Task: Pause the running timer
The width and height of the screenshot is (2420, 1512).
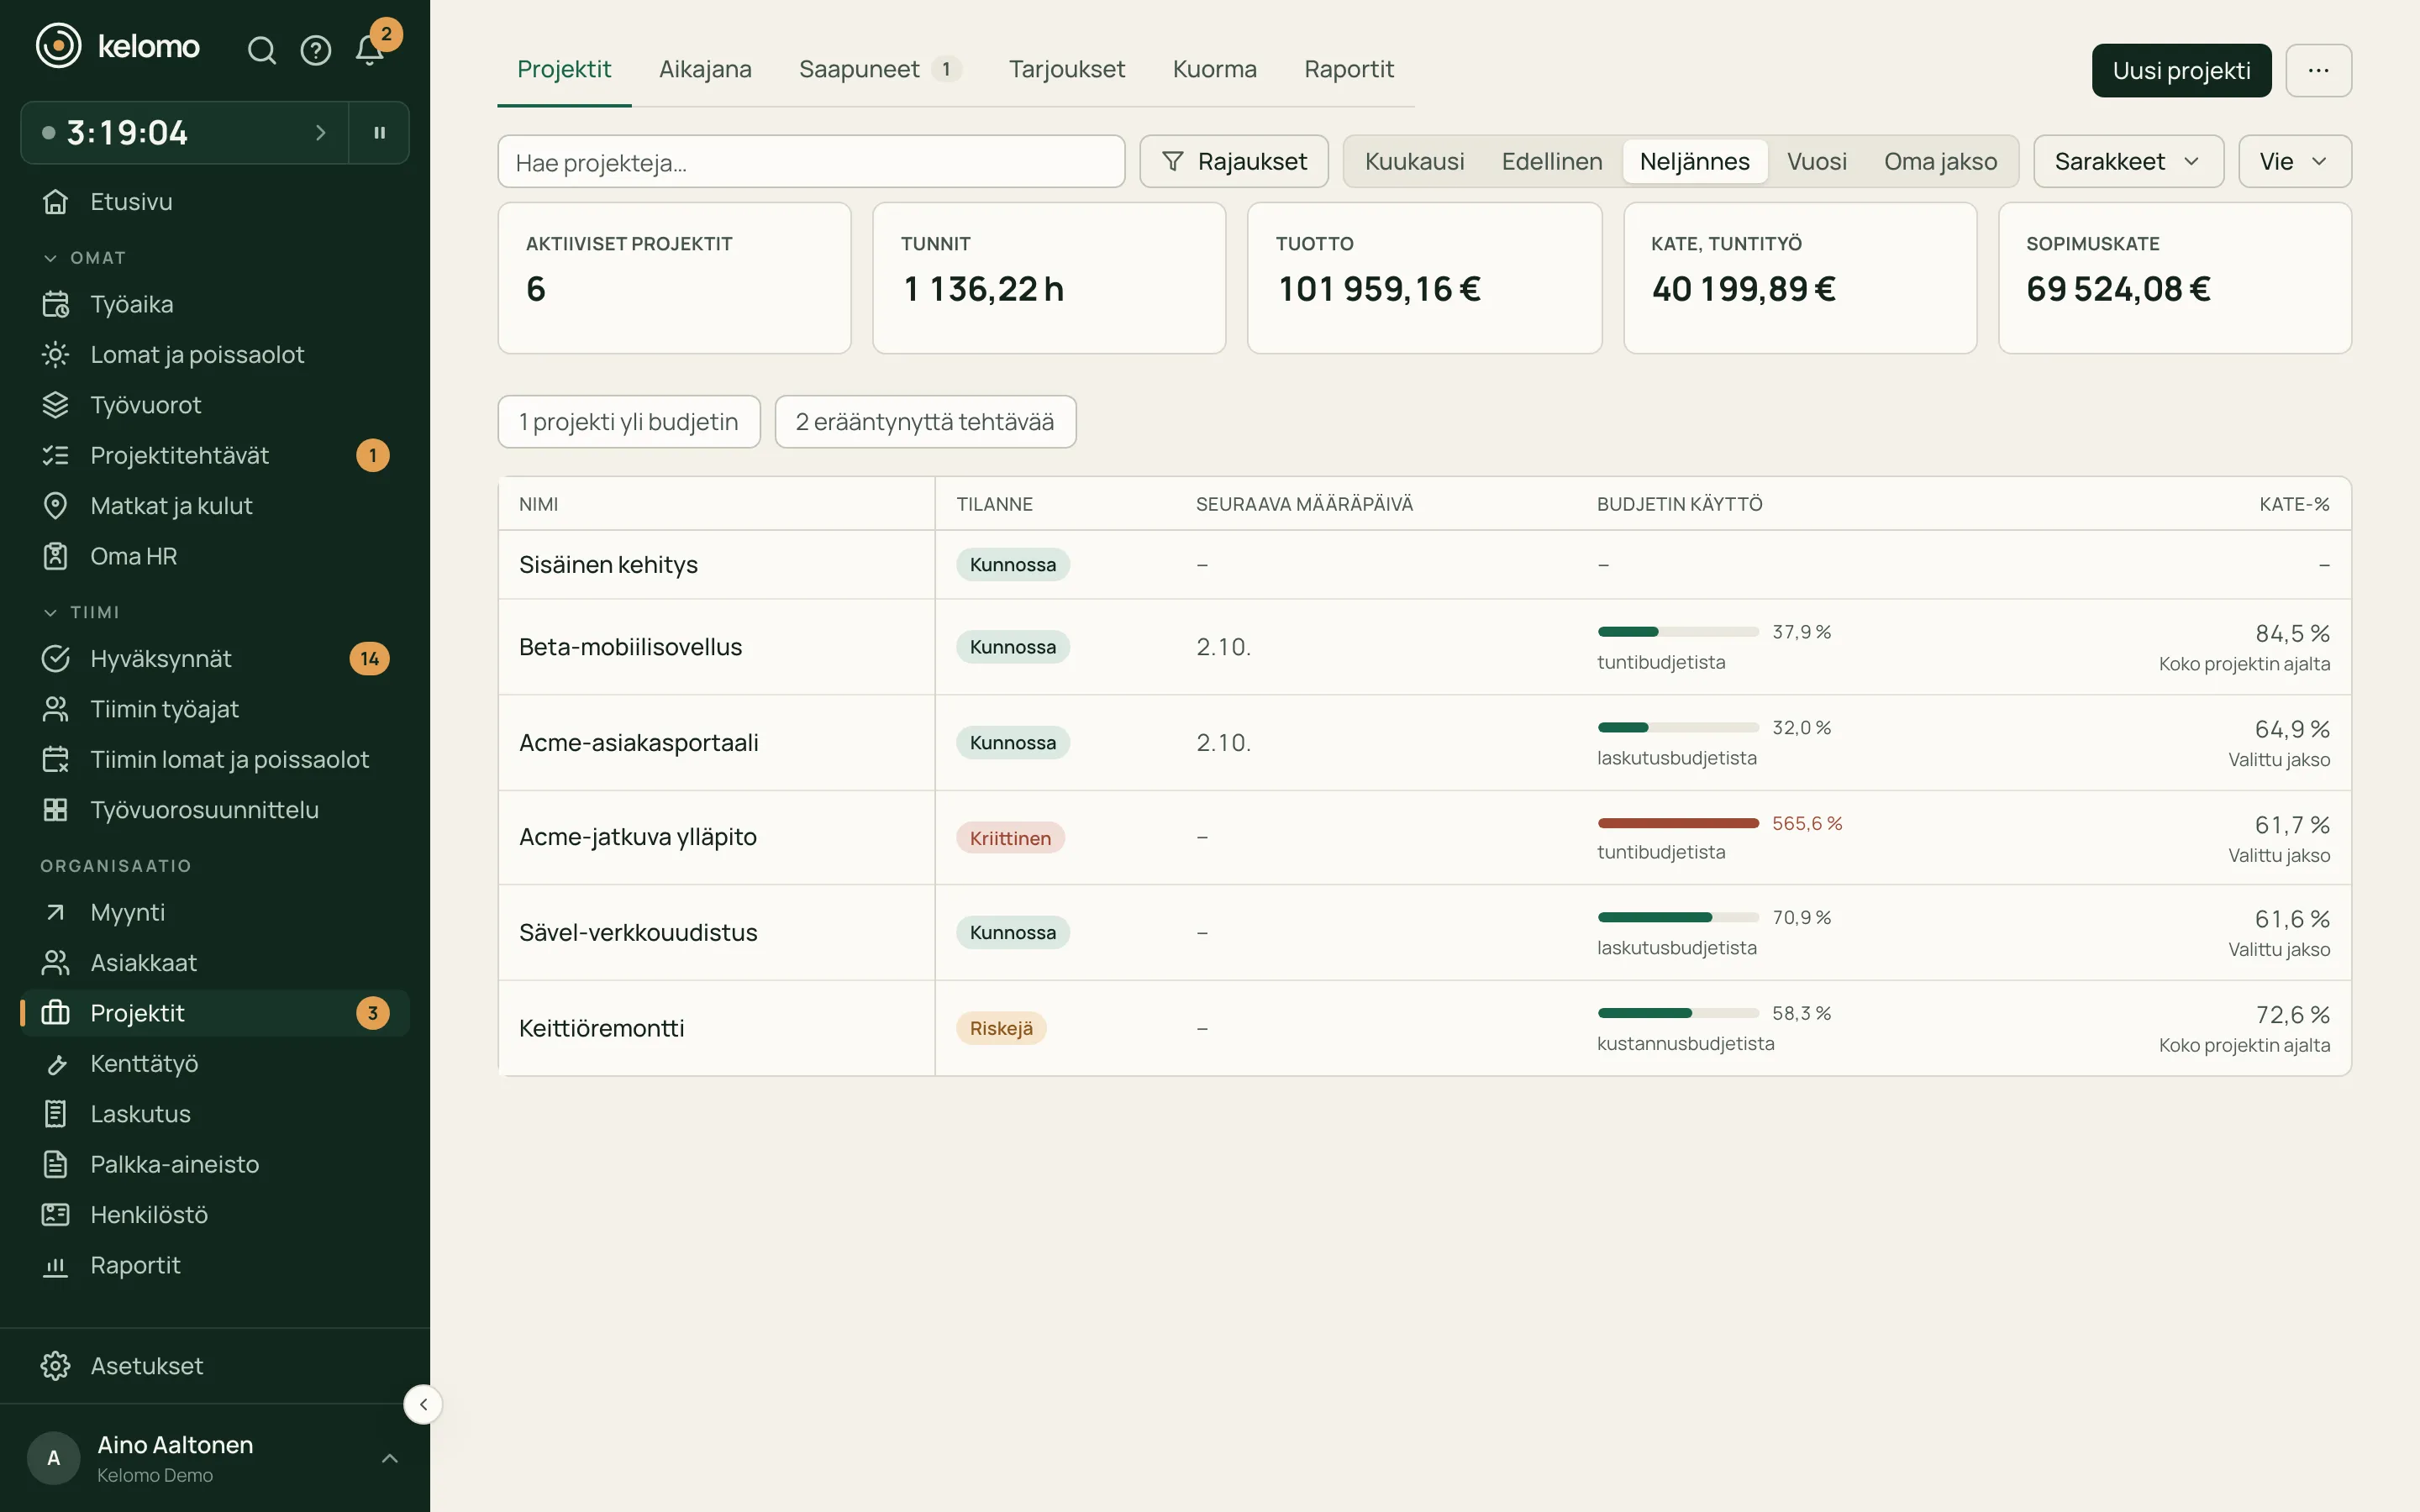Action: tap(379, 132)
